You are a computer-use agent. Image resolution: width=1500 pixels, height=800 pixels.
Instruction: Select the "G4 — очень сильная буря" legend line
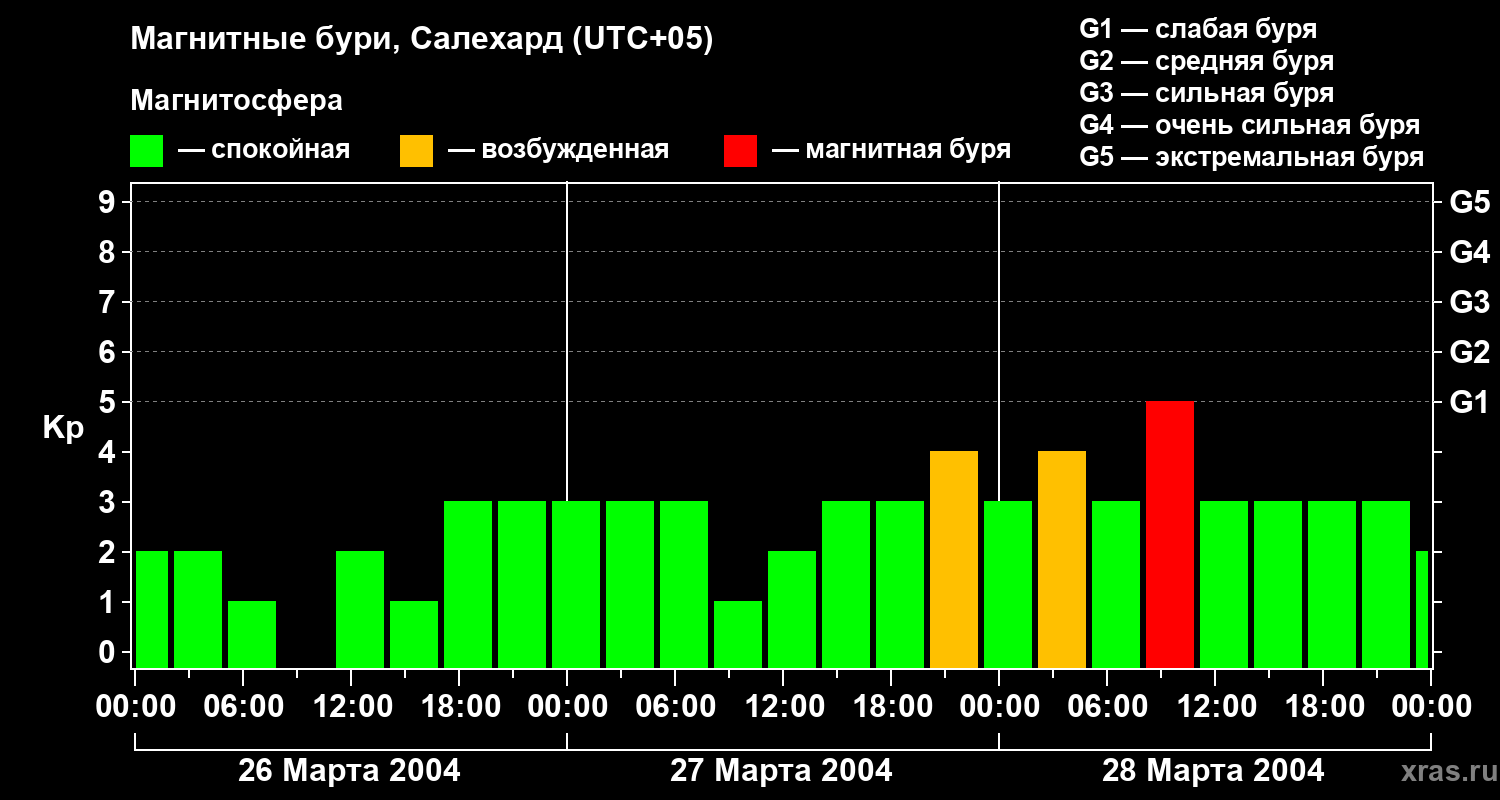(1250, 125)
